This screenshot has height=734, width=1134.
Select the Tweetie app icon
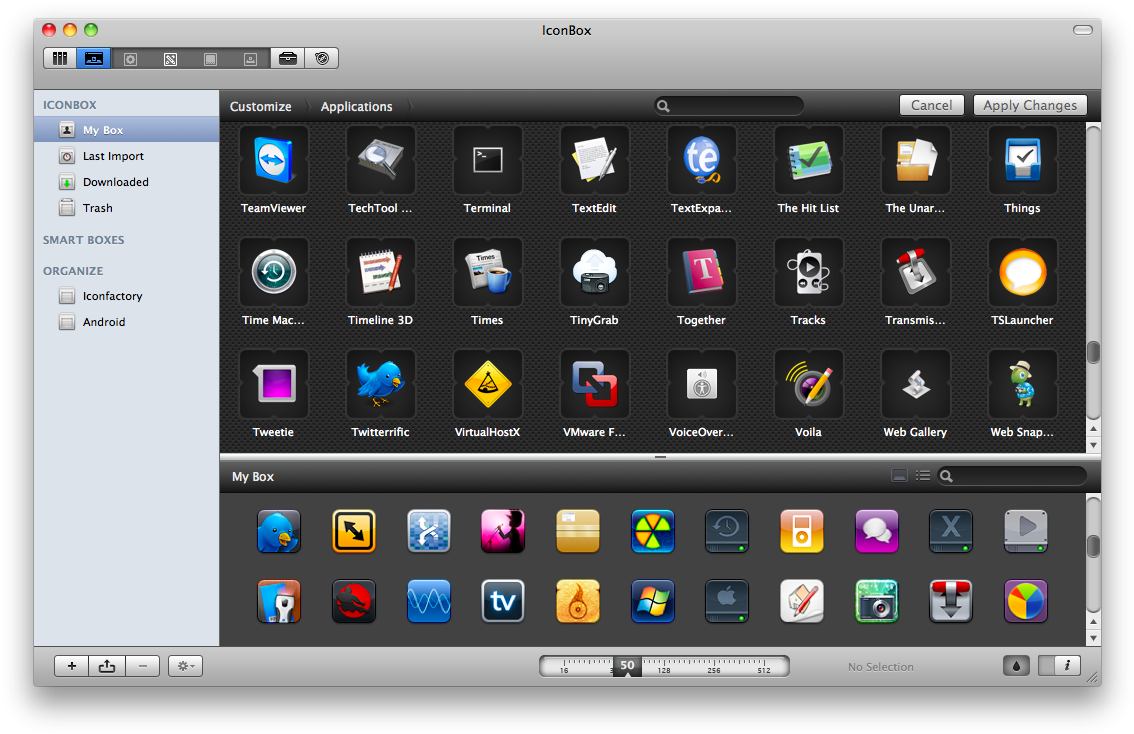(x=273, y=384)
